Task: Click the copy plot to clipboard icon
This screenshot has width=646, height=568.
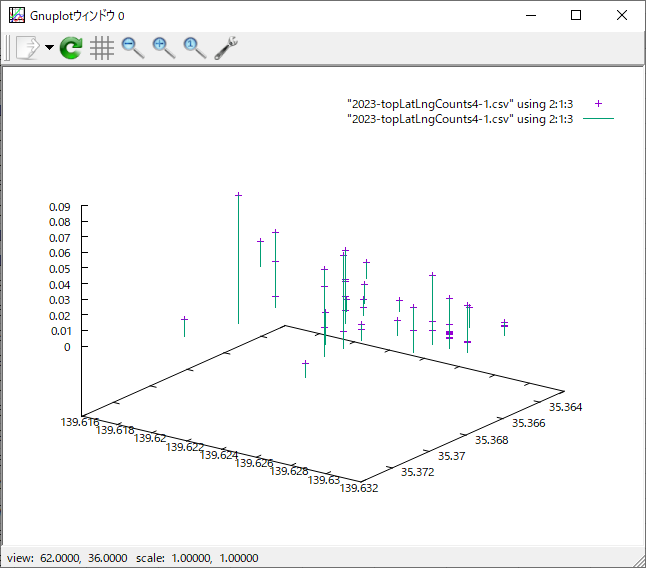Action: coord(26,48)
